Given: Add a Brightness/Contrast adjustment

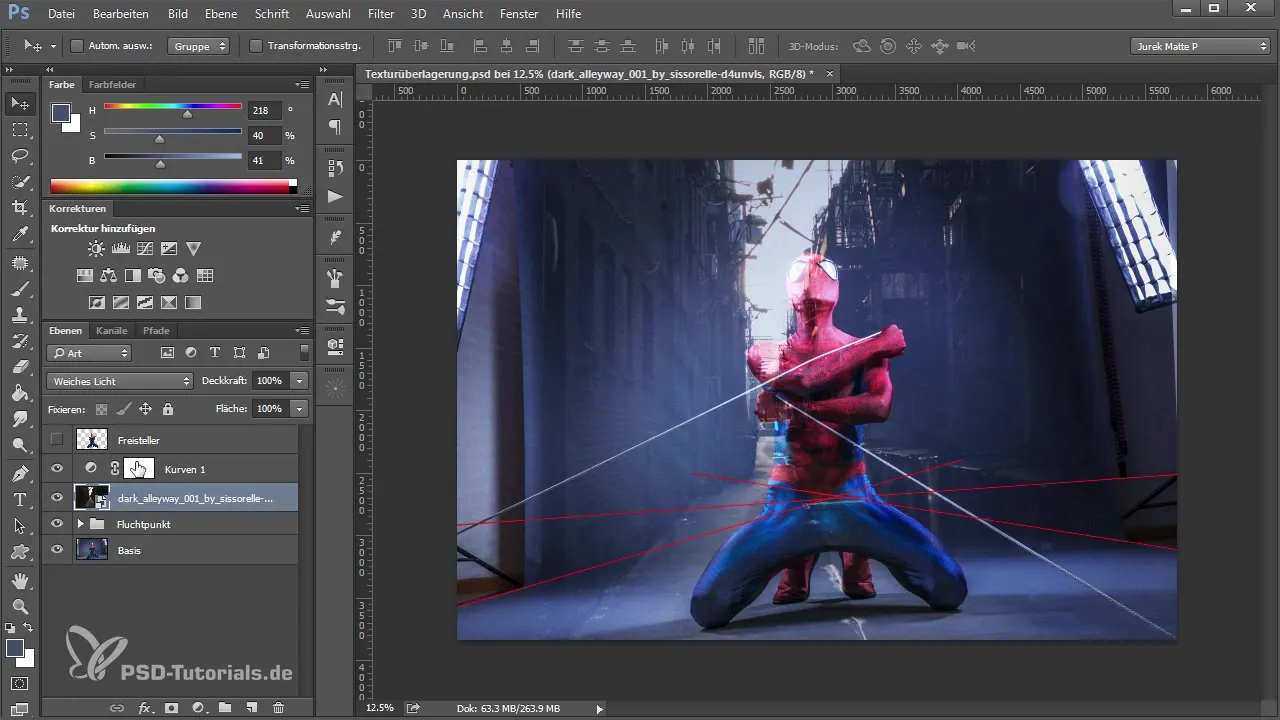Looking at the screenshot, I should click(x=95, y=248).
